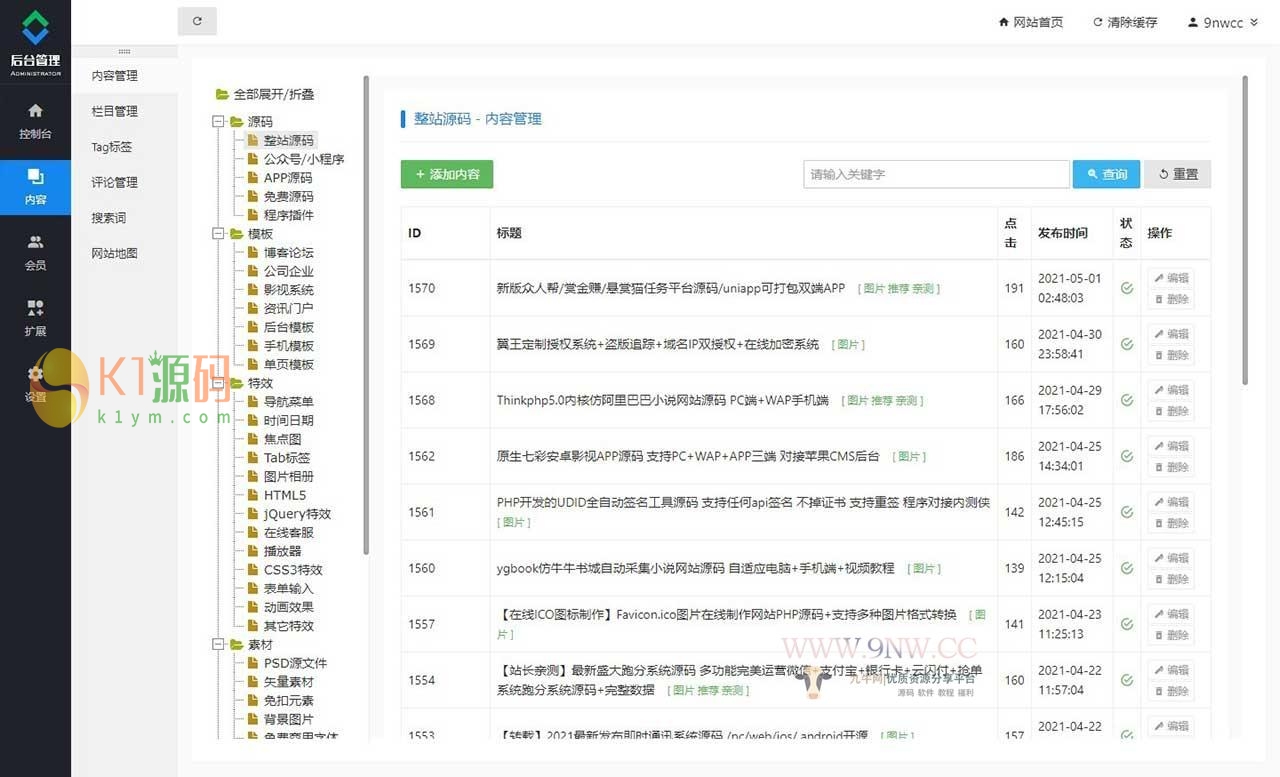Click the 请输入关键字 search field
The image size is (1280, 777).
coord(936,174)
